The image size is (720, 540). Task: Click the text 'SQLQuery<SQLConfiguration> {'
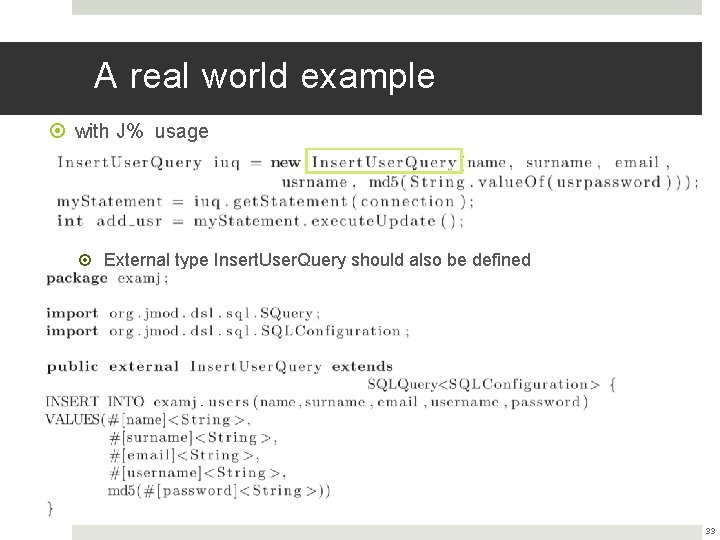(491, 384)
